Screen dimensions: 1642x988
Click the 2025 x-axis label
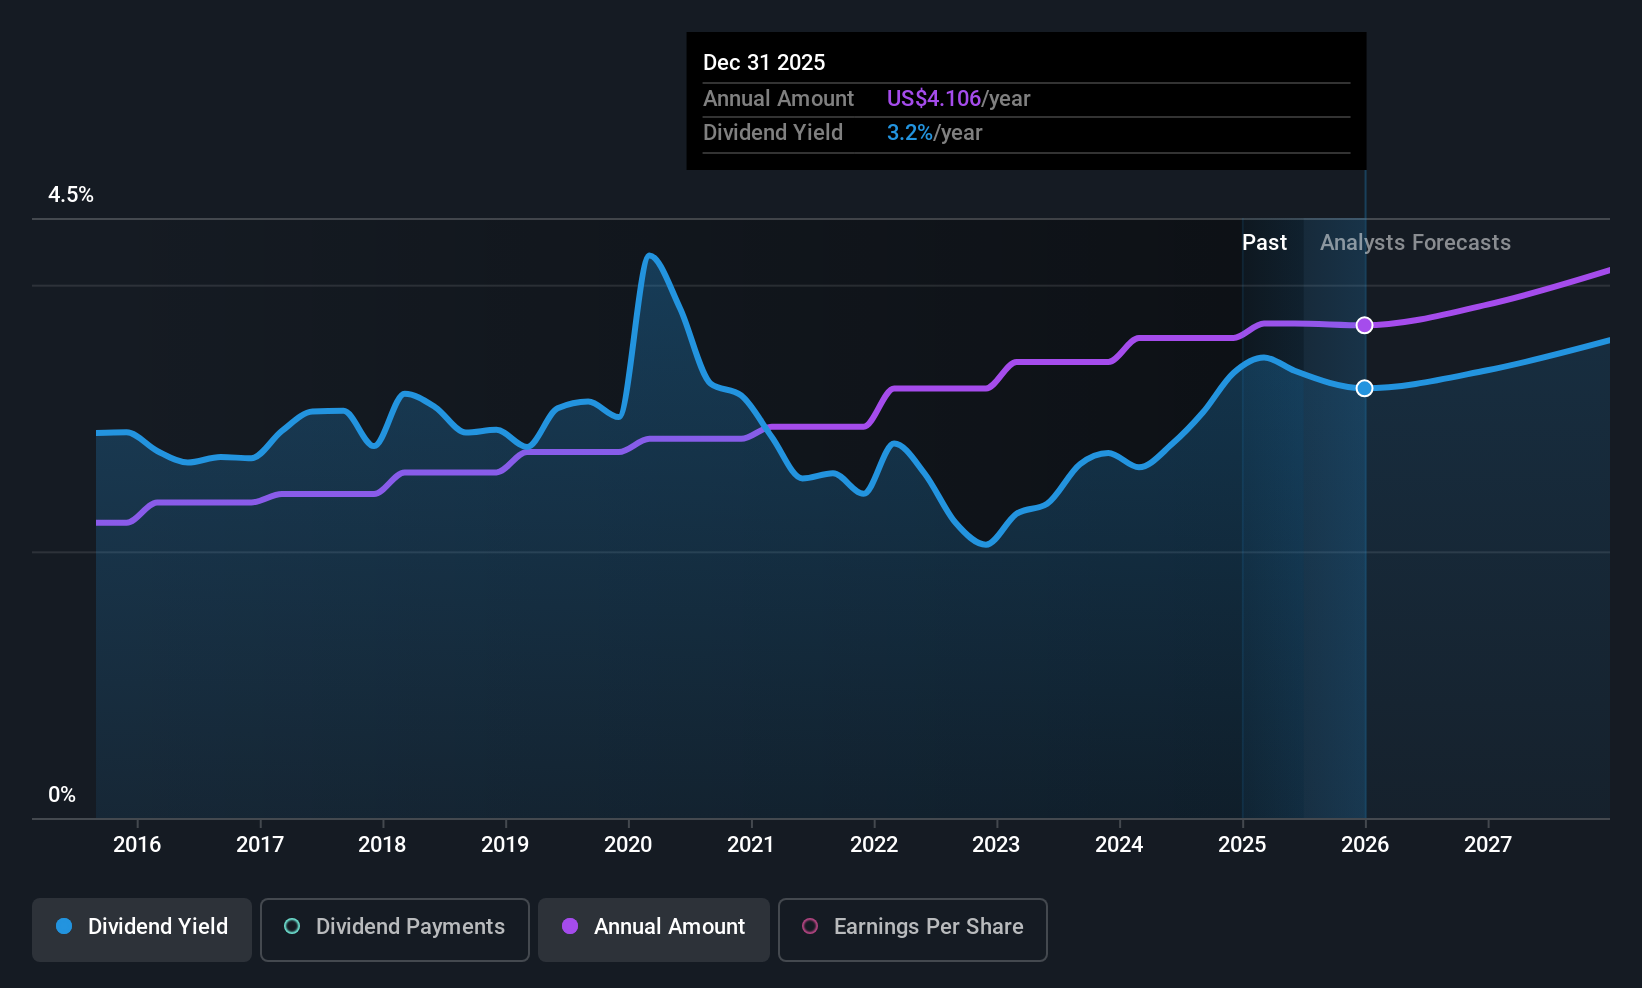tap(1242, 844)
